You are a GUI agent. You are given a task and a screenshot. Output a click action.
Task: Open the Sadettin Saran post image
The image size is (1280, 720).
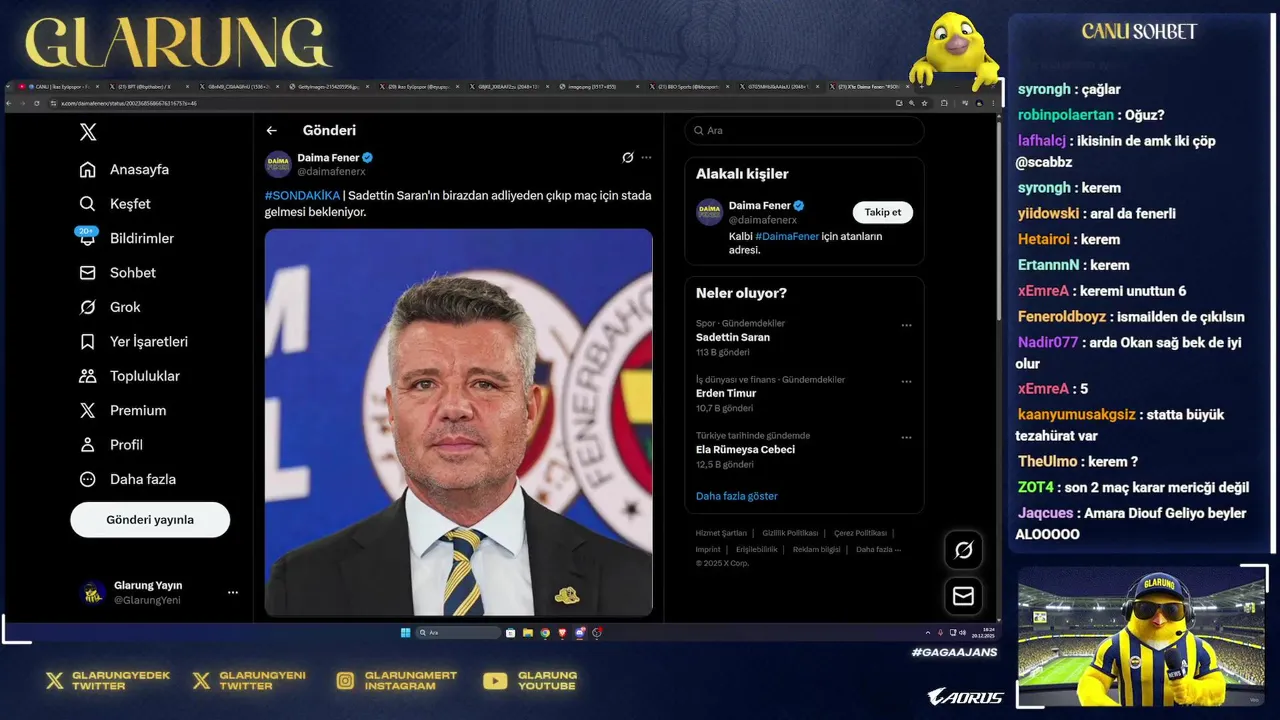459,422
